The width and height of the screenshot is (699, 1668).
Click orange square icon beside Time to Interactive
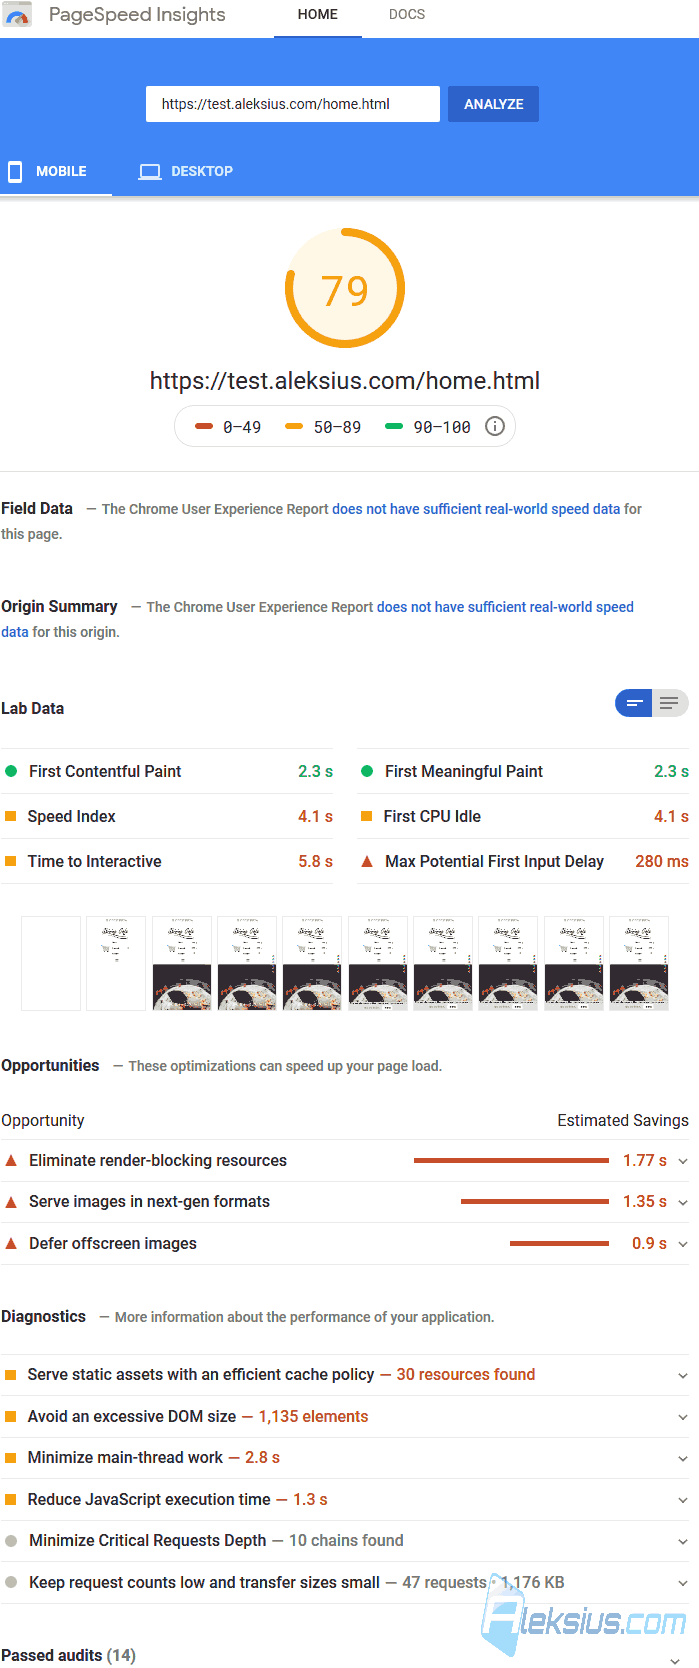(x=11, y=861)
